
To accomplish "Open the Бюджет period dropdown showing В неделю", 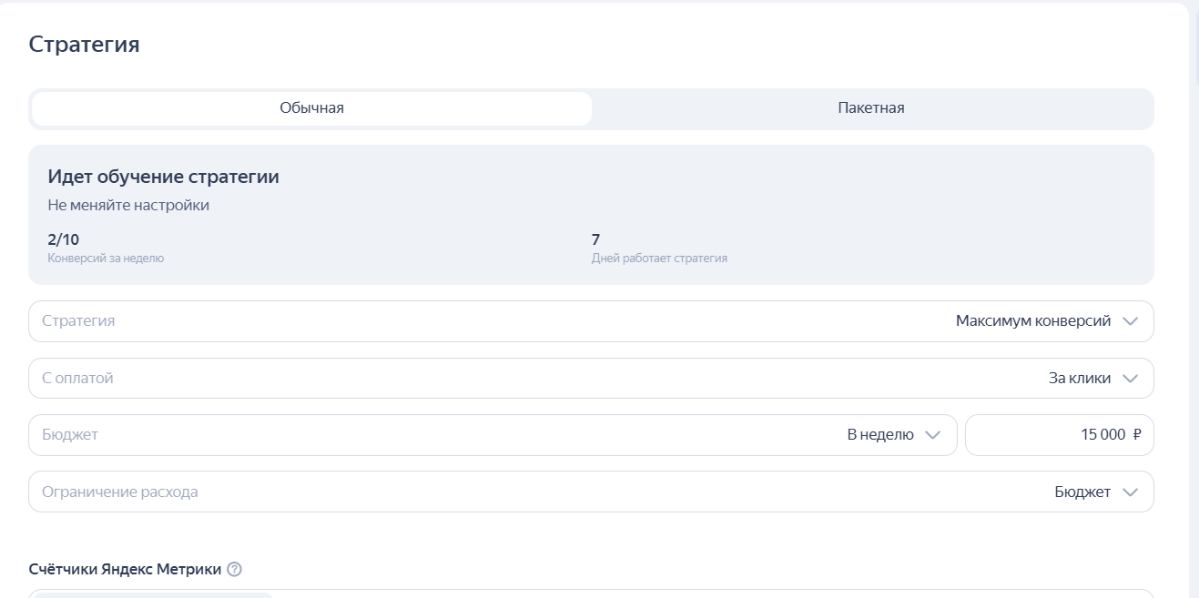I will (492, 435).
